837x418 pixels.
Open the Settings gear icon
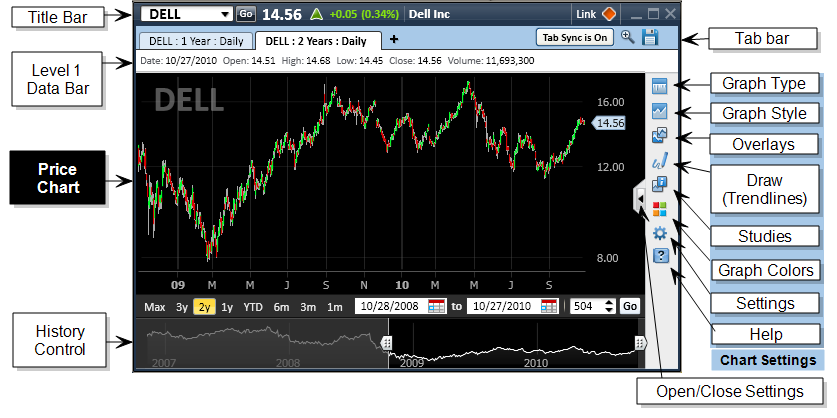pos(660,233)
